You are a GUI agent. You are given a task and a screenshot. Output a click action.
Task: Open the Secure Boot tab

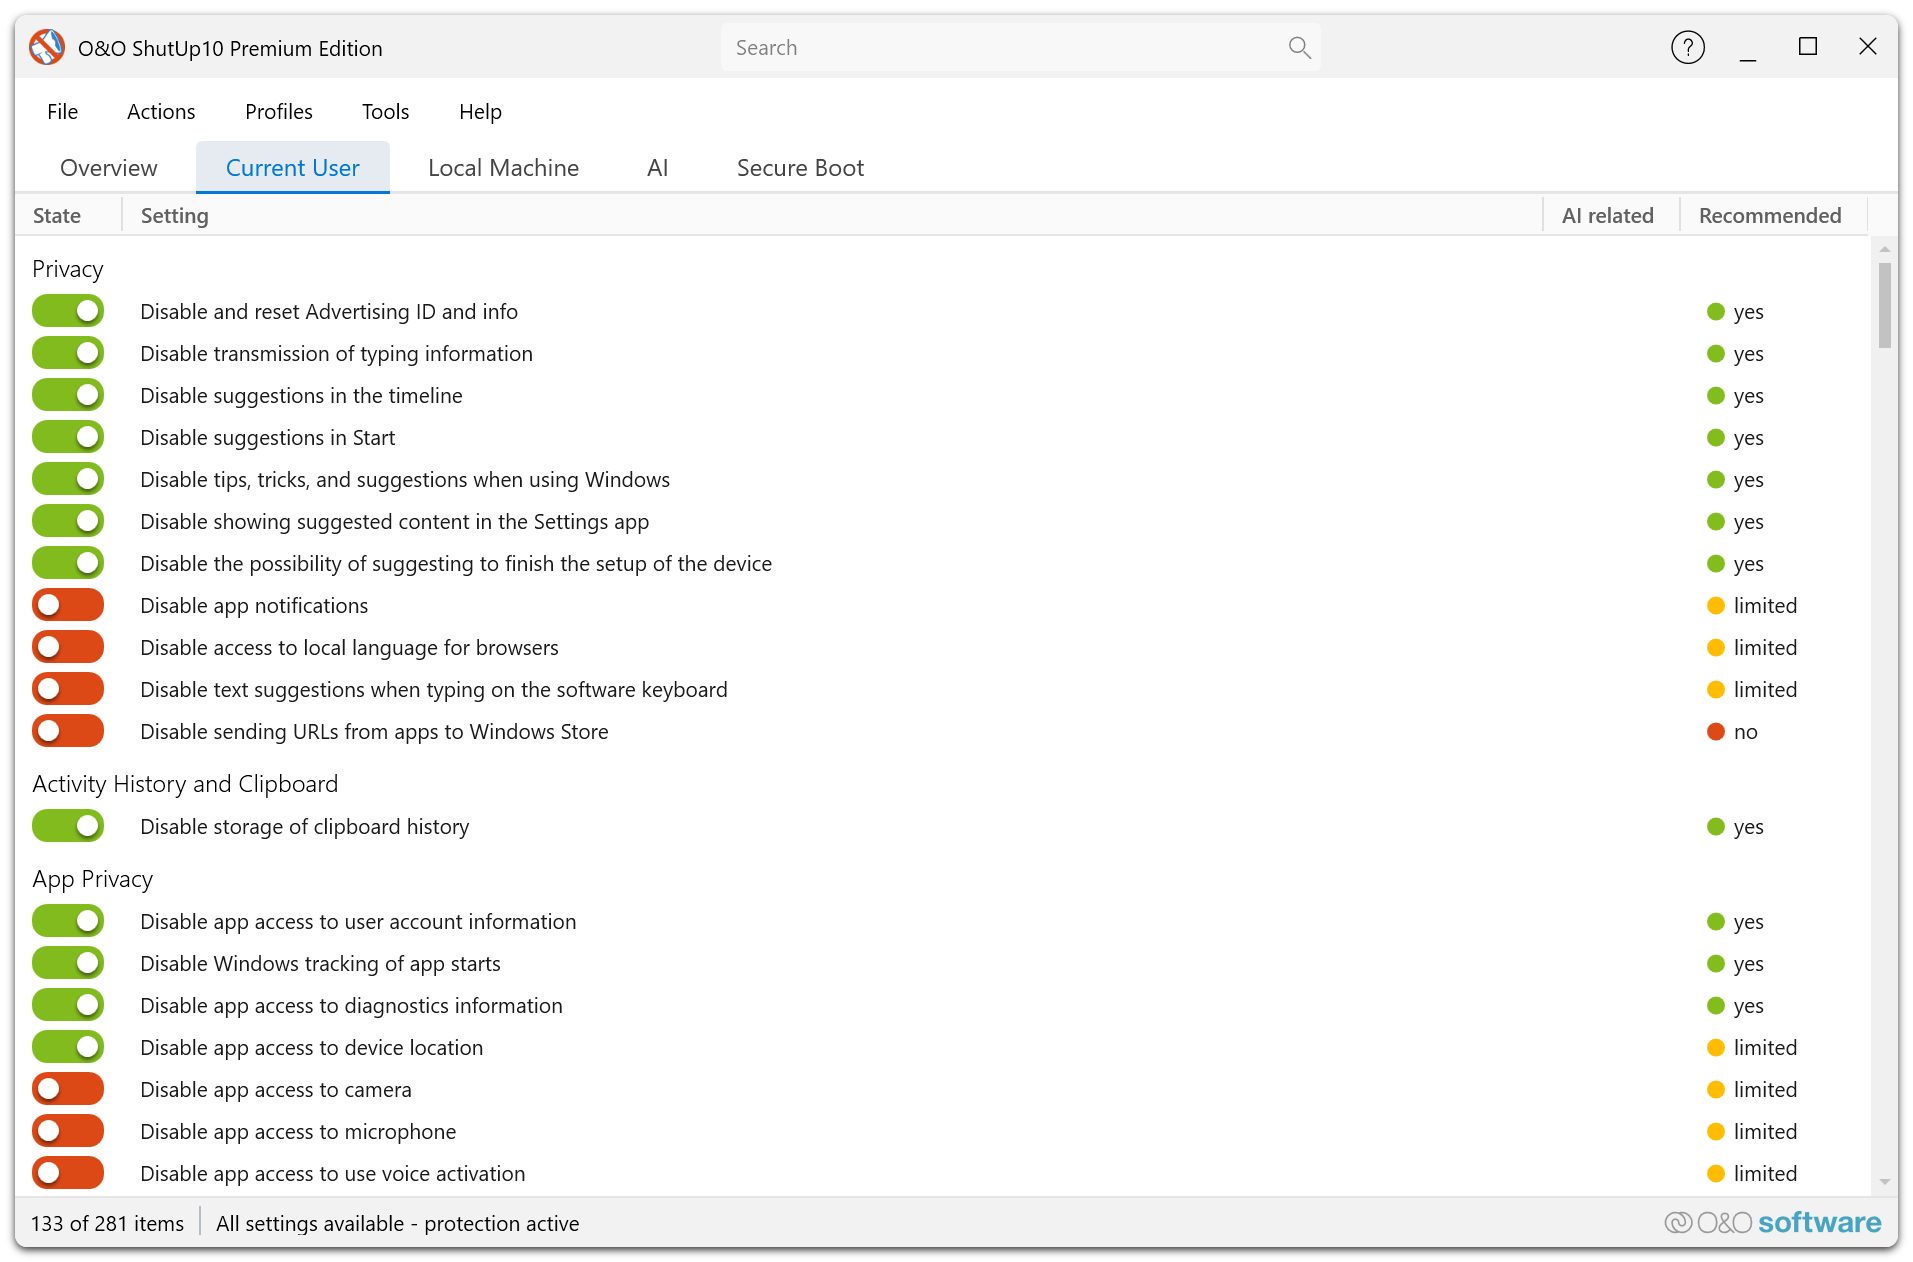[x=800, y=167]
